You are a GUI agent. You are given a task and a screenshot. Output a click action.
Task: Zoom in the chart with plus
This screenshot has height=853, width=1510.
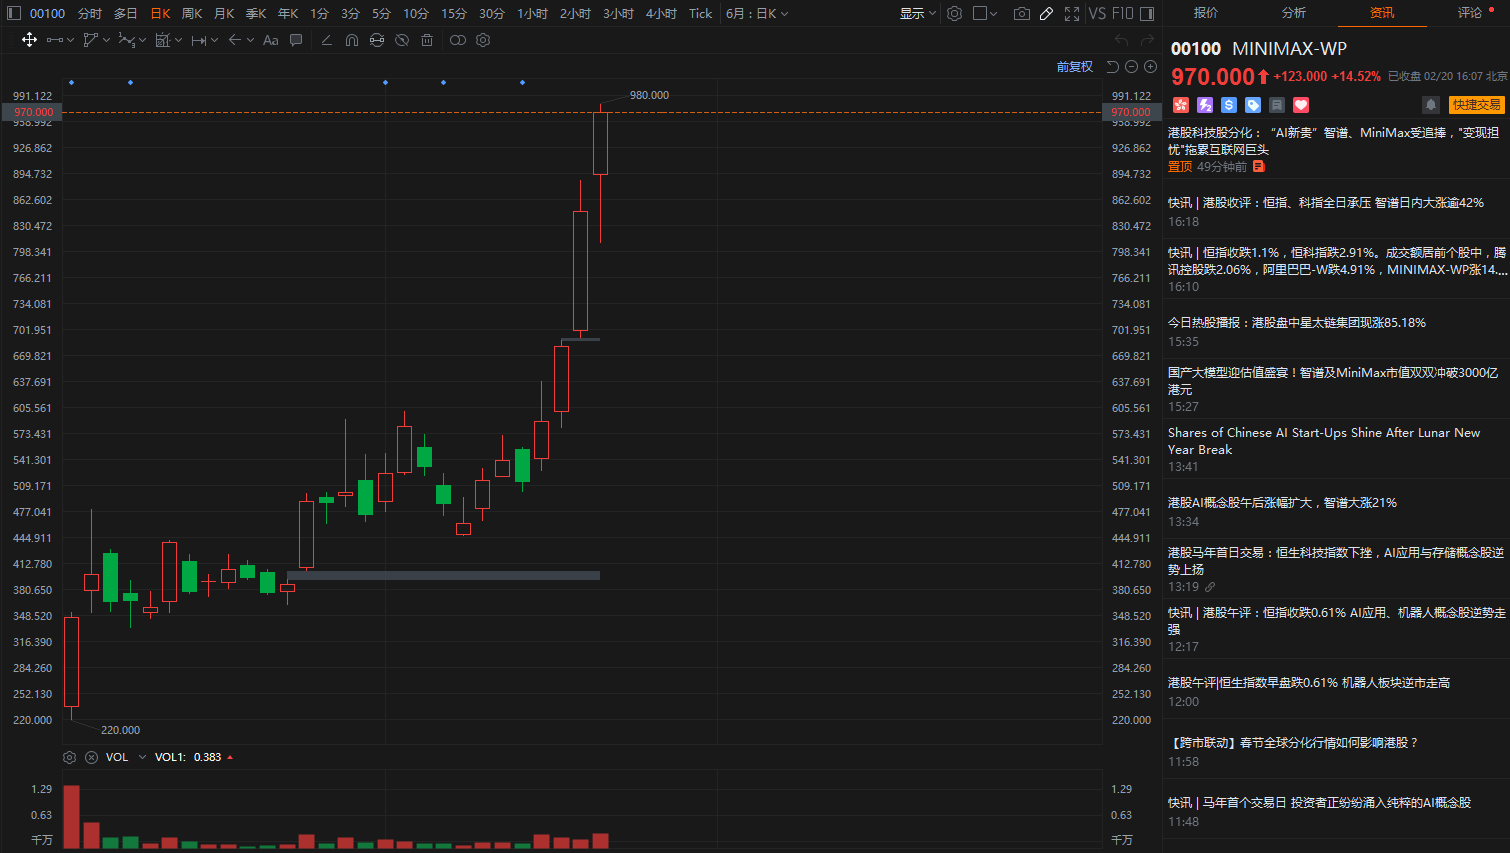pos(1150,67)
